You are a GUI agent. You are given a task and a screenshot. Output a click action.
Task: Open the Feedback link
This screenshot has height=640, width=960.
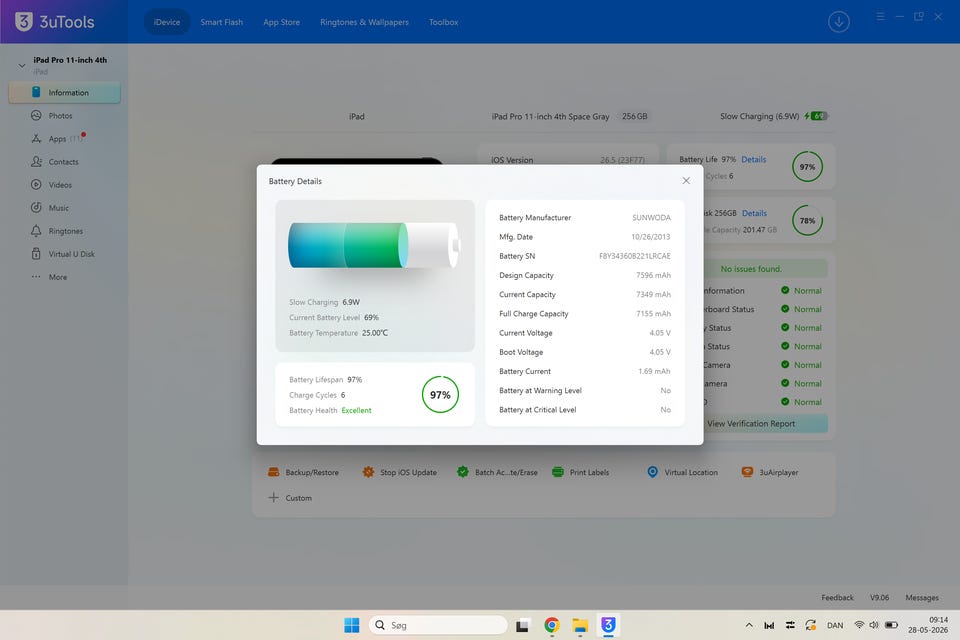click(x=837, y=597)
